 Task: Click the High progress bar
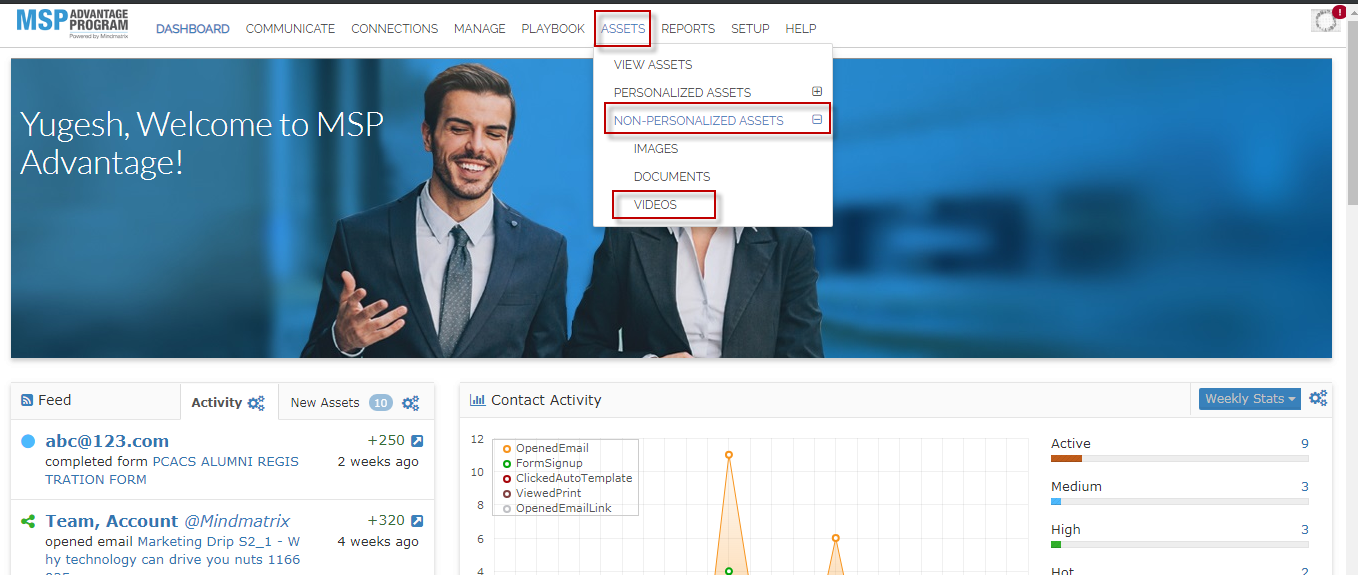point(1179,544)
